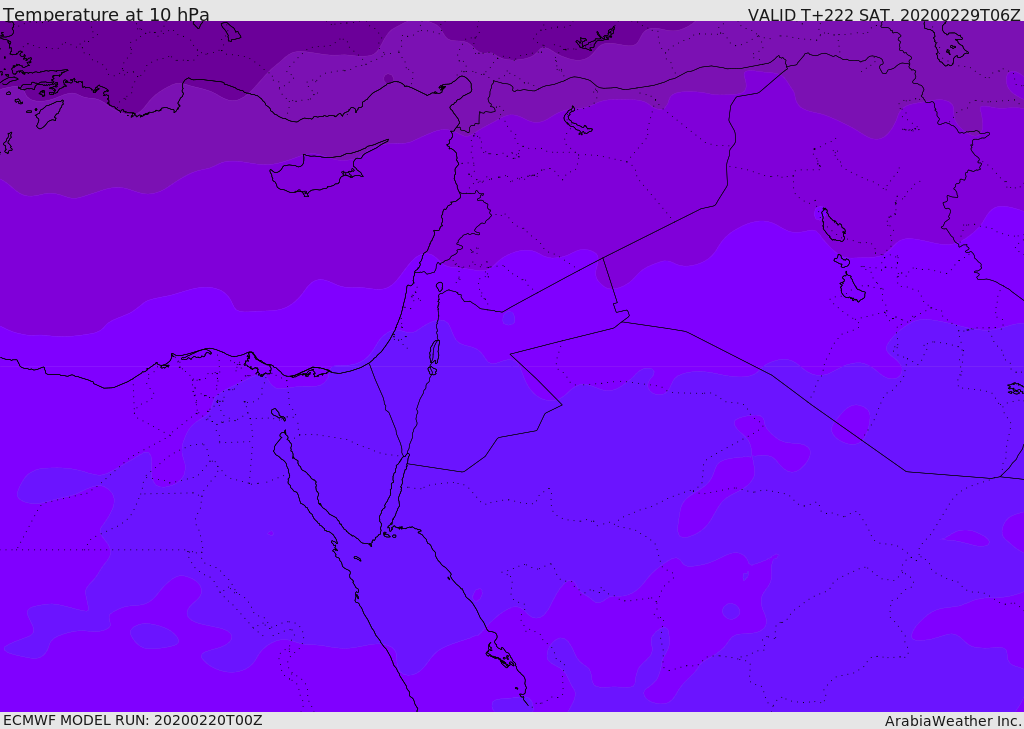Click Lake Assad in northern Syria
Viewport: 1024px width, 729px height.
pos(577,122)
